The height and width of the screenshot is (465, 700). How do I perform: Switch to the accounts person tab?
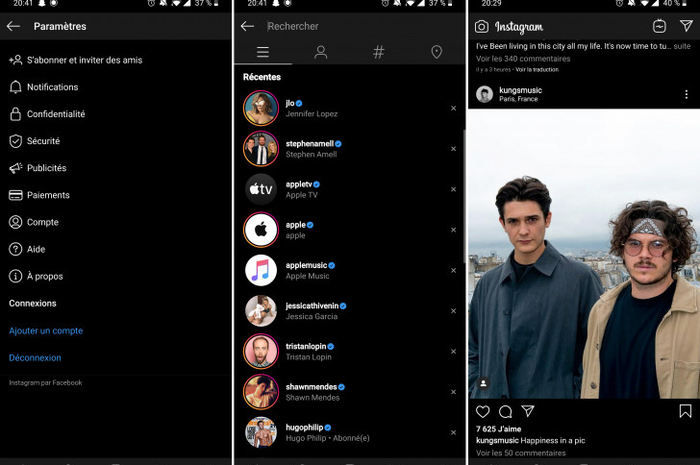321,52
